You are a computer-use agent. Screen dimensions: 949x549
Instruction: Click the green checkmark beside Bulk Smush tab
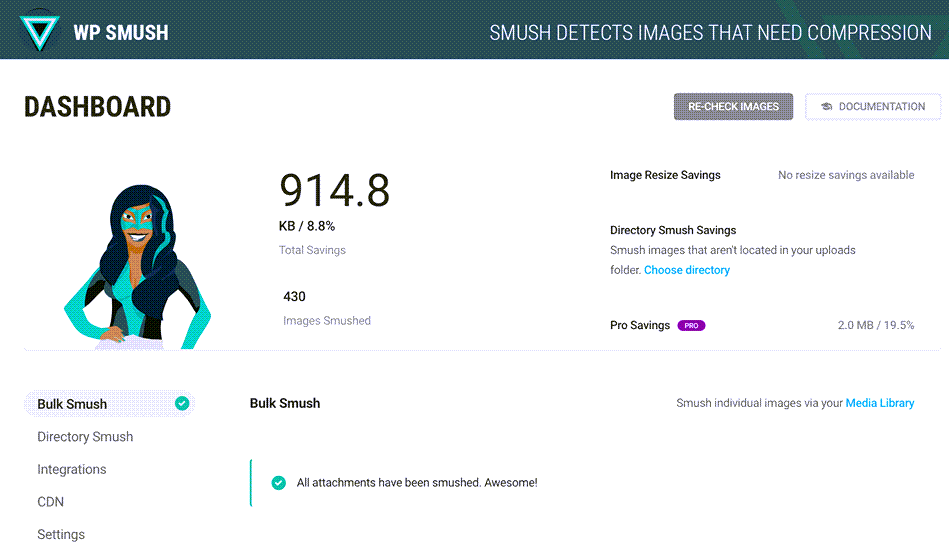[x=182, y=404]
